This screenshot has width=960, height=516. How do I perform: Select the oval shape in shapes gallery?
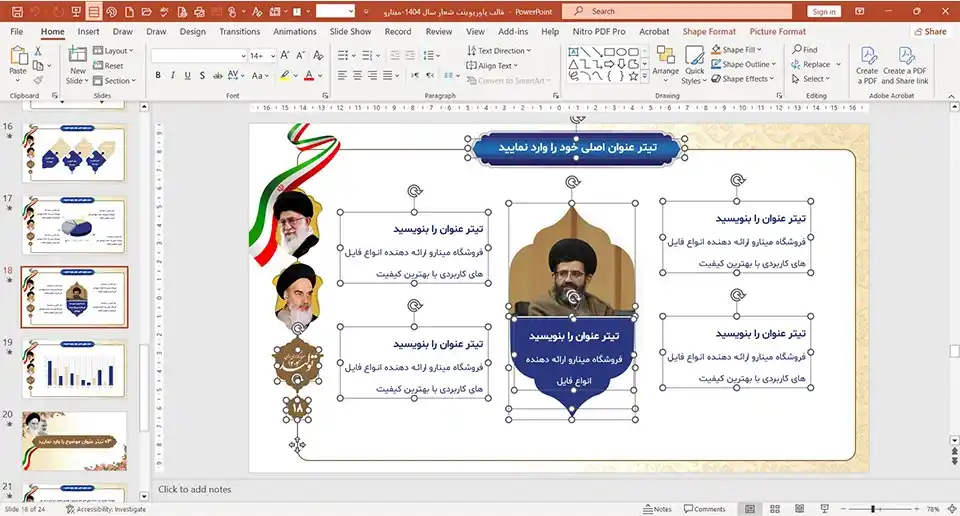click(x=621, y=52)
